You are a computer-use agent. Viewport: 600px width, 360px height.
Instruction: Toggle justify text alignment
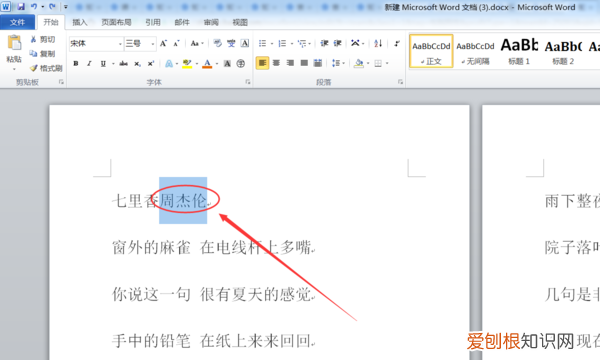[304, 63]
